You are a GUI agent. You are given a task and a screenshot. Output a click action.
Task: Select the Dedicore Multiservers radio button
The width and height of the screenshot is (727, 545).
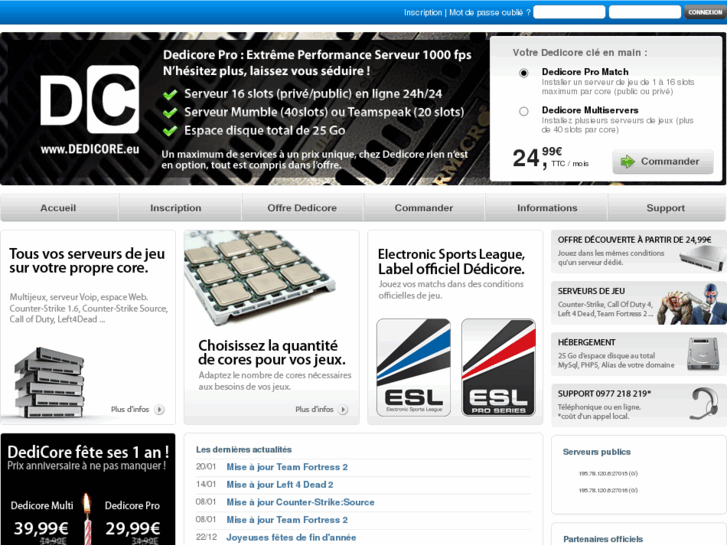[x=523, y=111]
